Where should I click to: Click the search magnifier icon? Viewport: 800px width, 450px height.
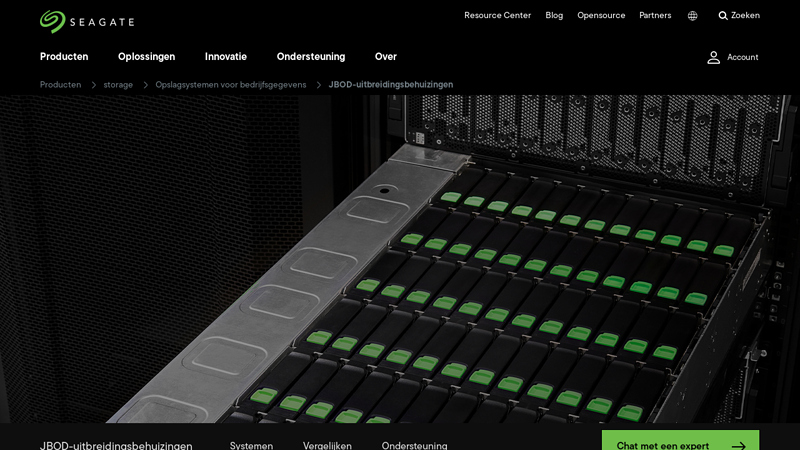click(723, 16)
